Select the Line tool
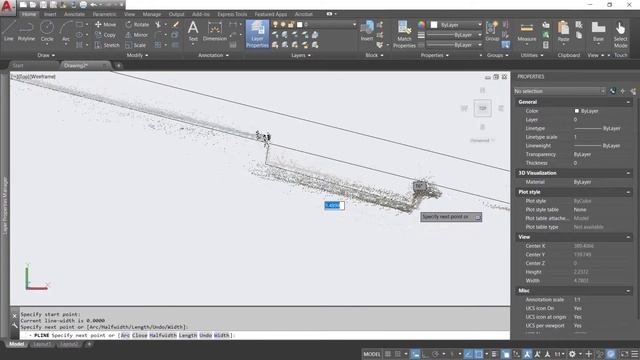 [9, 31]
